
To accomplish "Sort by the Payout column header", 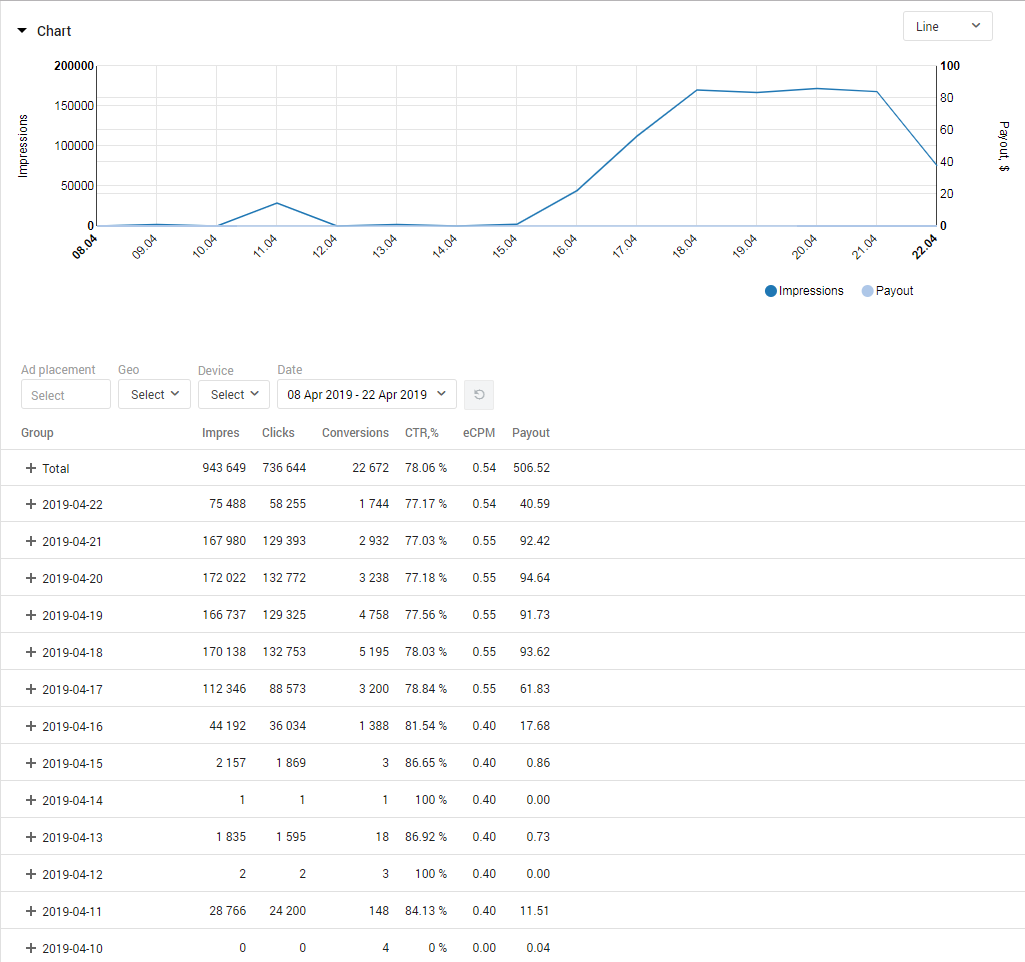I will [x=531, y=433].
